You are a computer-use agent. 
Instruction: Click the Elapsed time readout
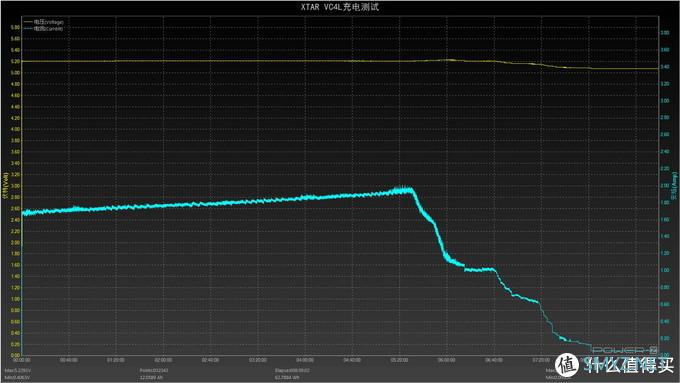click(x=292, y=371)
